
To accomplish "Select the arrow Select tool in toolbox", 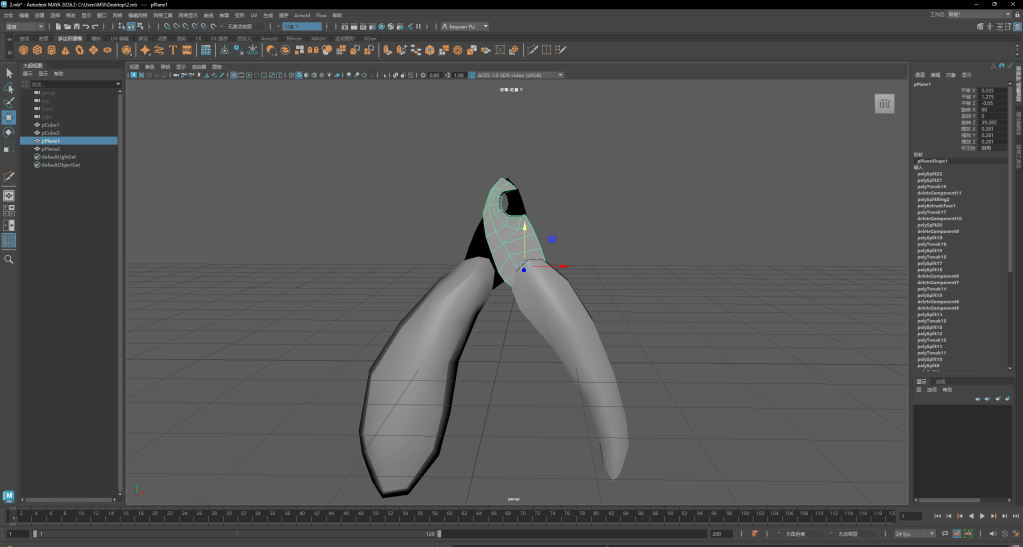I will (x=9, y=73).
